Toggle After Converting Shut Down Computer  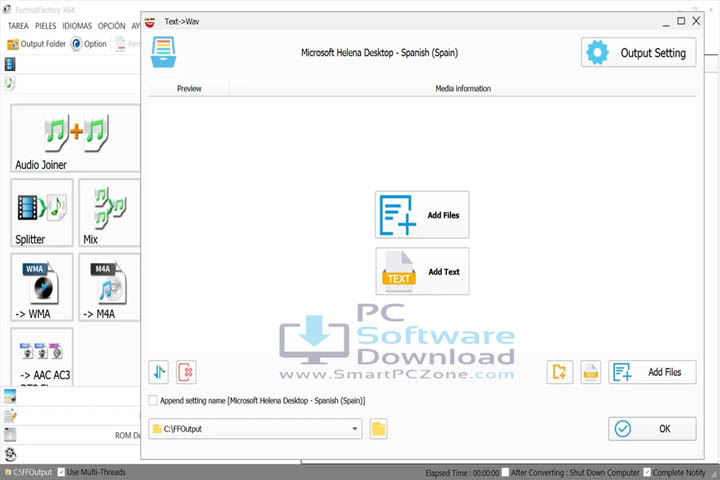click(x=505, y=472)
